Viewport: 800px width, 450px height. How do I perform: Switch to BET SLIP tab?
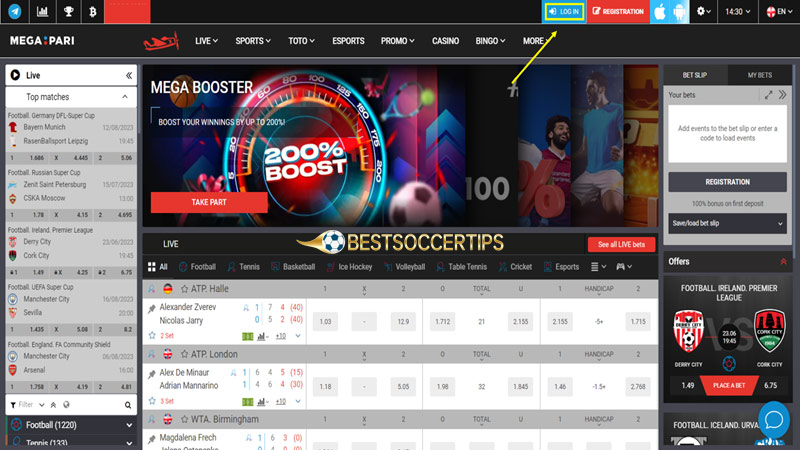(695, 75)
